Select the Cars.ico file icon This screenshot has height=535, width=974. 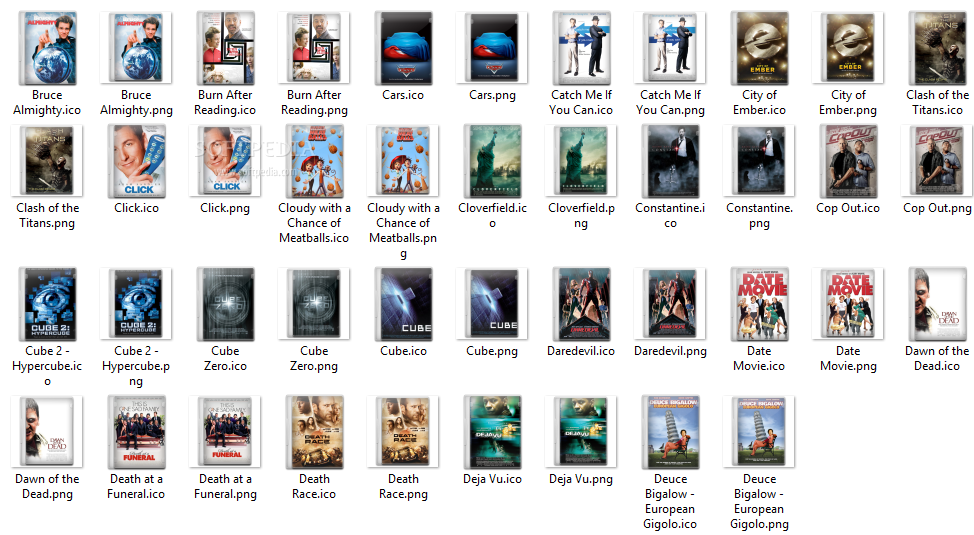403,48
